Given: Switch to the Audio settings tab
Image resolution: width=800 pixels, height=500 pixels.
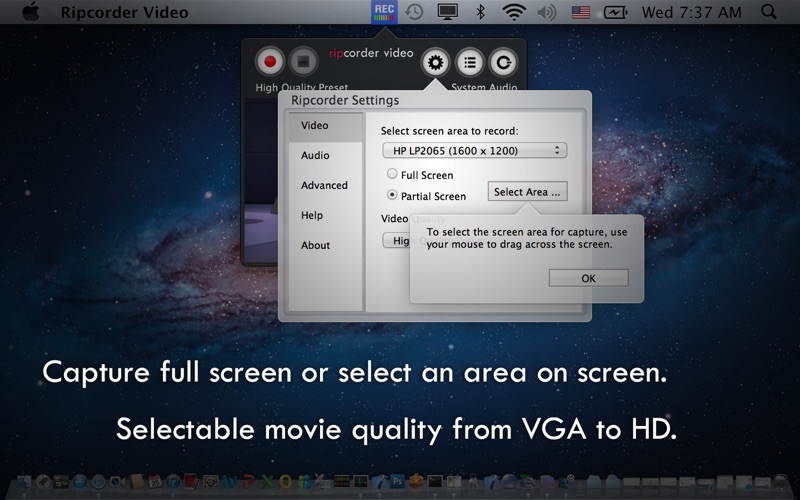Looking at the screenshot, I should pyautogui.click(x=315, y=155).
